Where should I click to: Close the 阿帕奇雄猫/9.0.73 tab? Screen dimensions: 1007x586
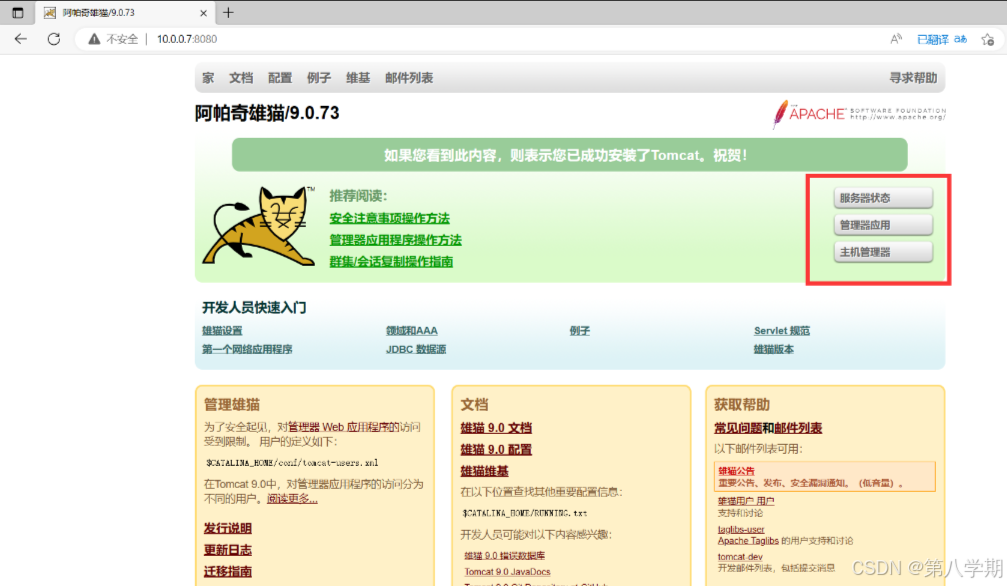click(x=204, y=13)
